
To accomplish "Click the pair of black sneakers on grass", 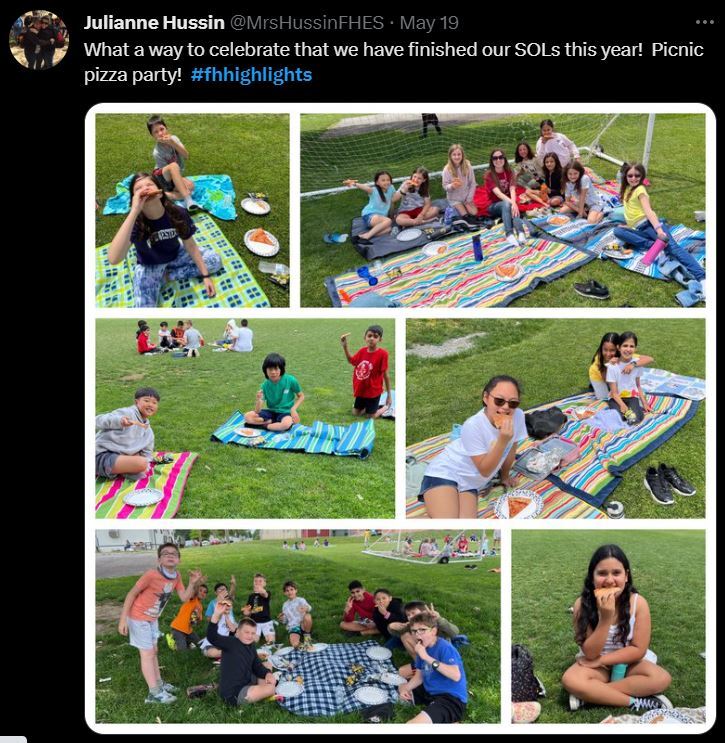I will [x=670, y=483].
